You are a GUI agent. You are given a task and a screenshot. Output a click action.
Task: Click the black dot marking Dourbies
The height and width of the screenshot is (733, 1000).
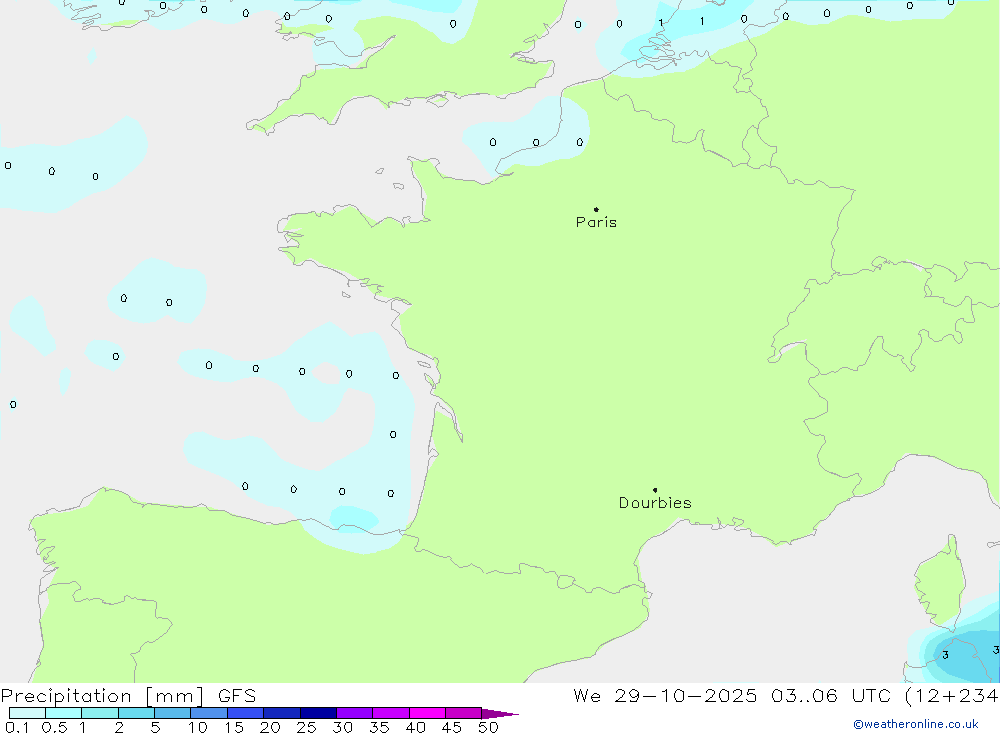tap(655, 490)
